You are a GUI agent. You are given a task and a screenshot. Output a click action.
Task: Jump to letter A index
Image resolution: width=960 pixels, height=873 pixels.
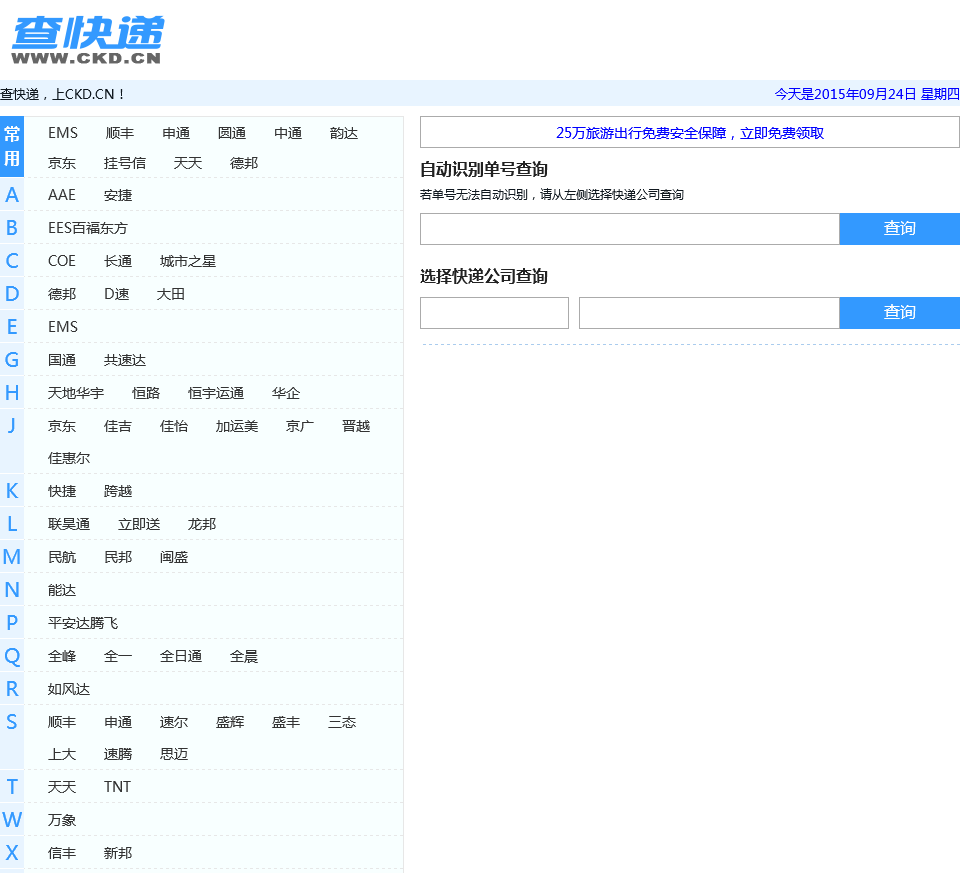tap(12, 195)
